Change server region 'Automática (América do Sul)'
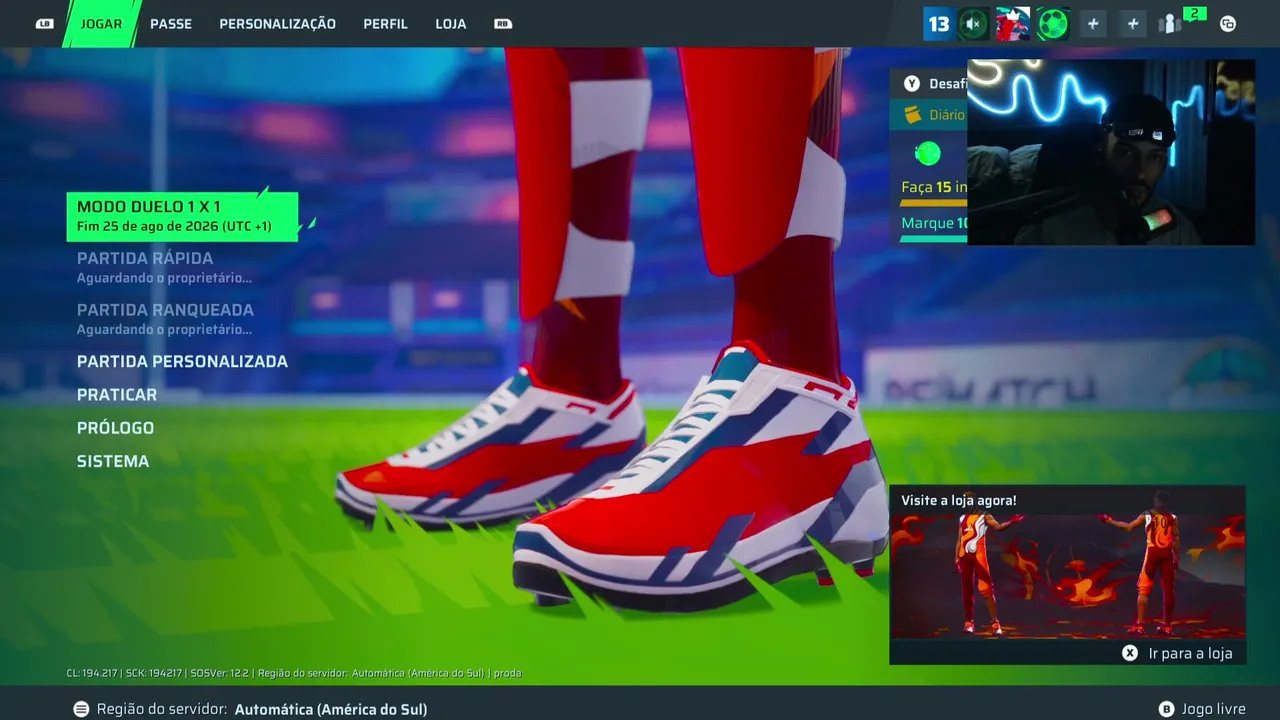 pos(331,709)
